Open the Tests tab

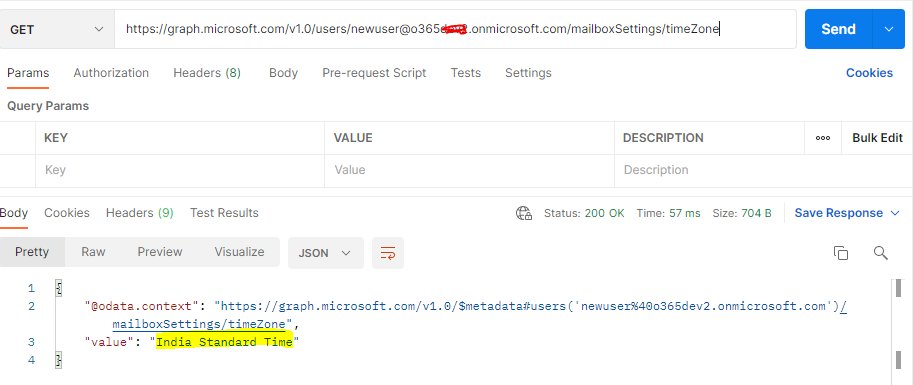[x=466, y=73]
